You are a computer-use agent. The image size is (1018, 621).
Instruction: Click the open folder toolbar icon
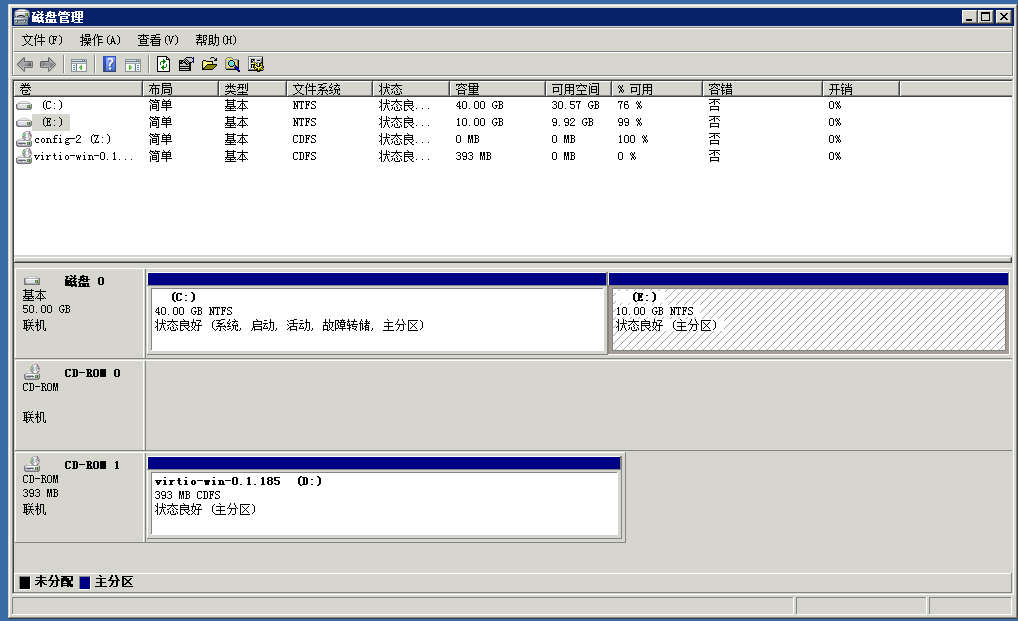209,65
